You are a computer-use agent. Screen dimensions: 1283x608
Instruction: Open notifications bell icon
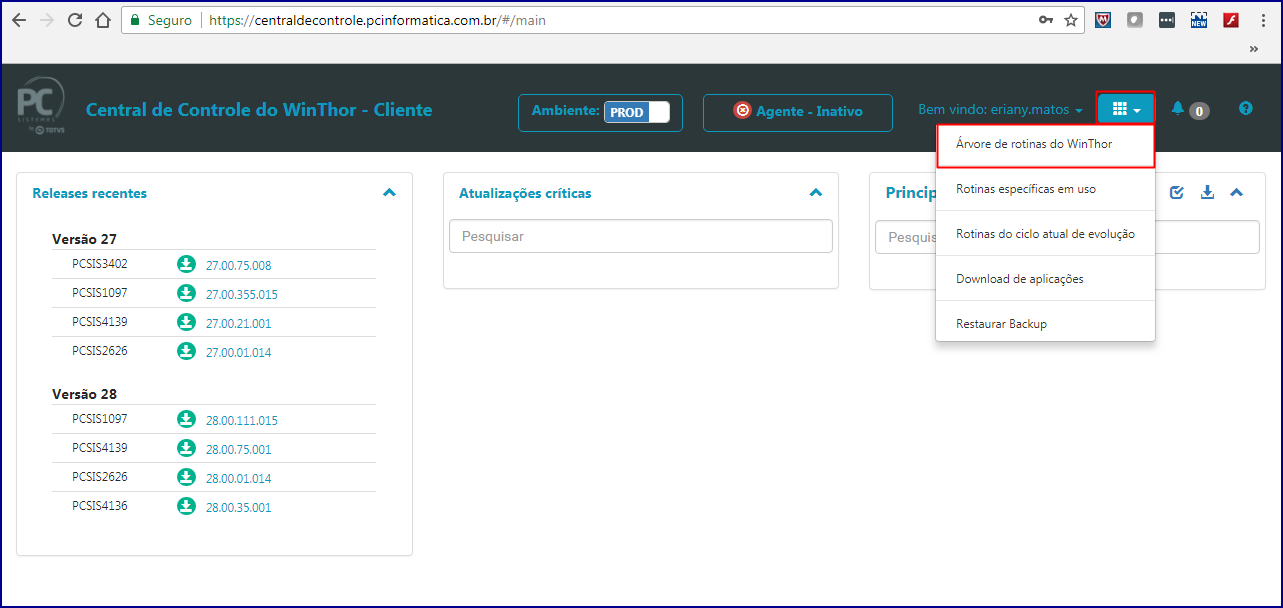(x=1178, y=109)
